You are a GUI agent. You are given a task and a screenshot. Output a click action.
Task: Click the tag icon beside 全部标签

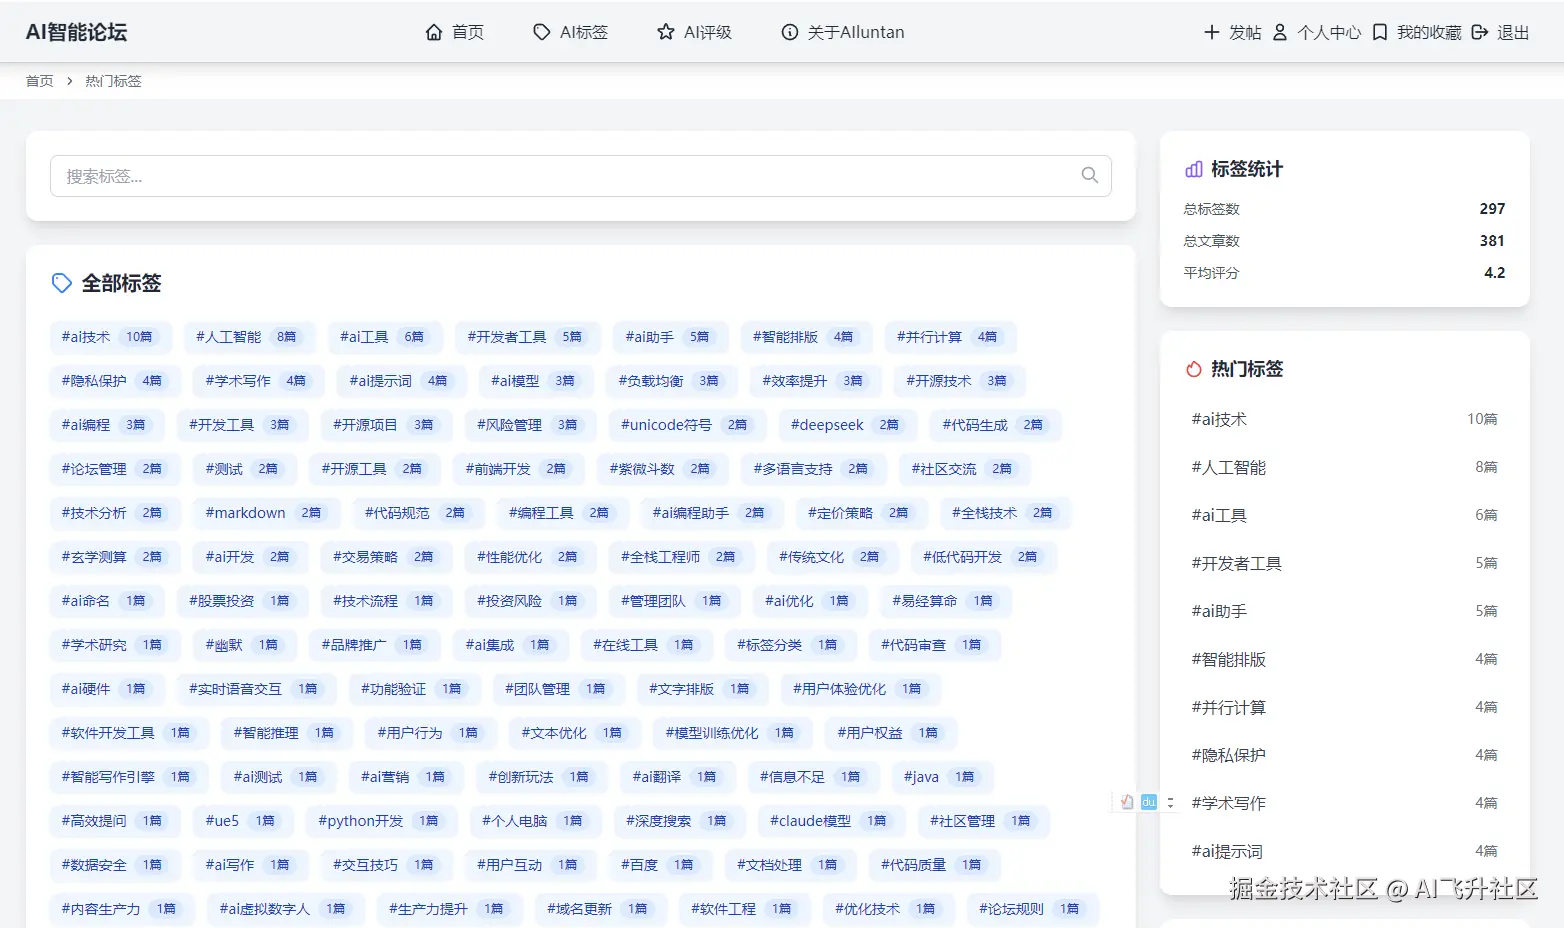[x=62, y=283]
